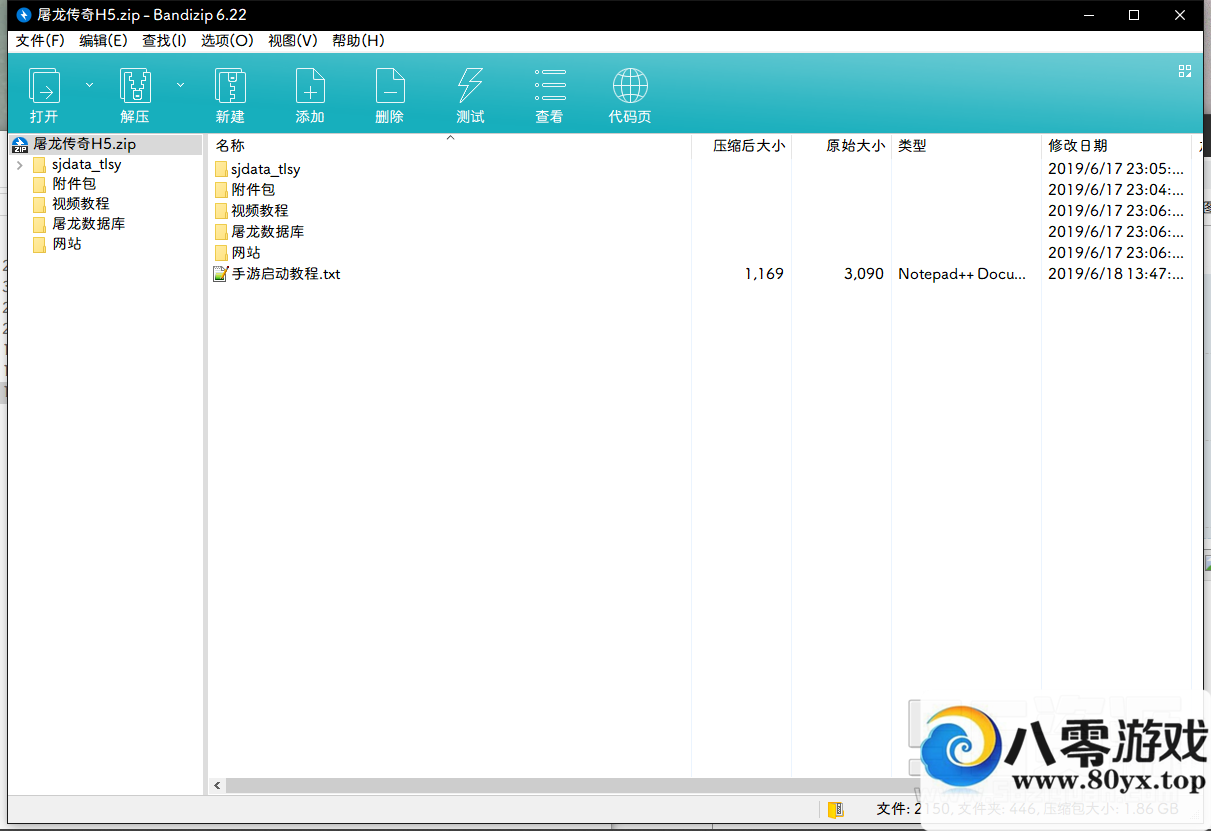The image size is (1211, 831).
Task: Toggle the layout grid icon at toolbar right
Action: (x=1185, y=71)
